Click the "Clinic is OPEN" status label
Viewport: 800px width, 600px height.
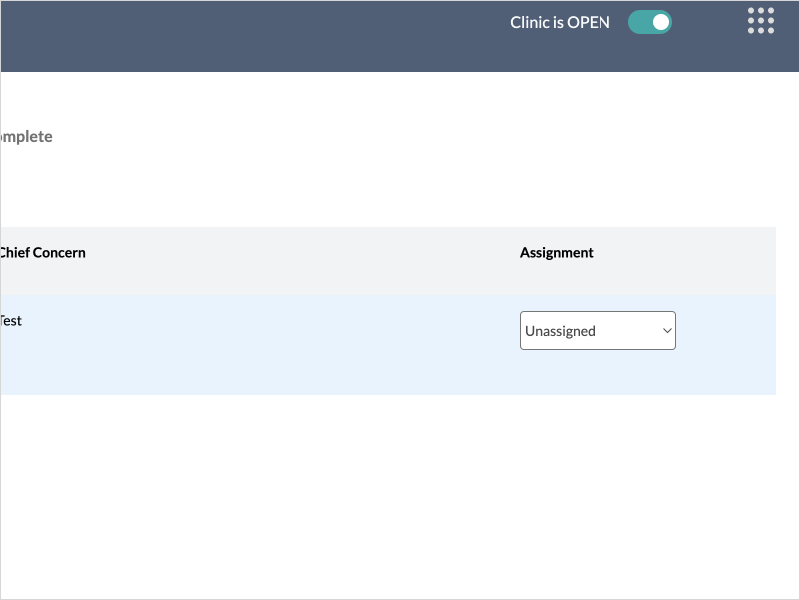pos(559,22)
